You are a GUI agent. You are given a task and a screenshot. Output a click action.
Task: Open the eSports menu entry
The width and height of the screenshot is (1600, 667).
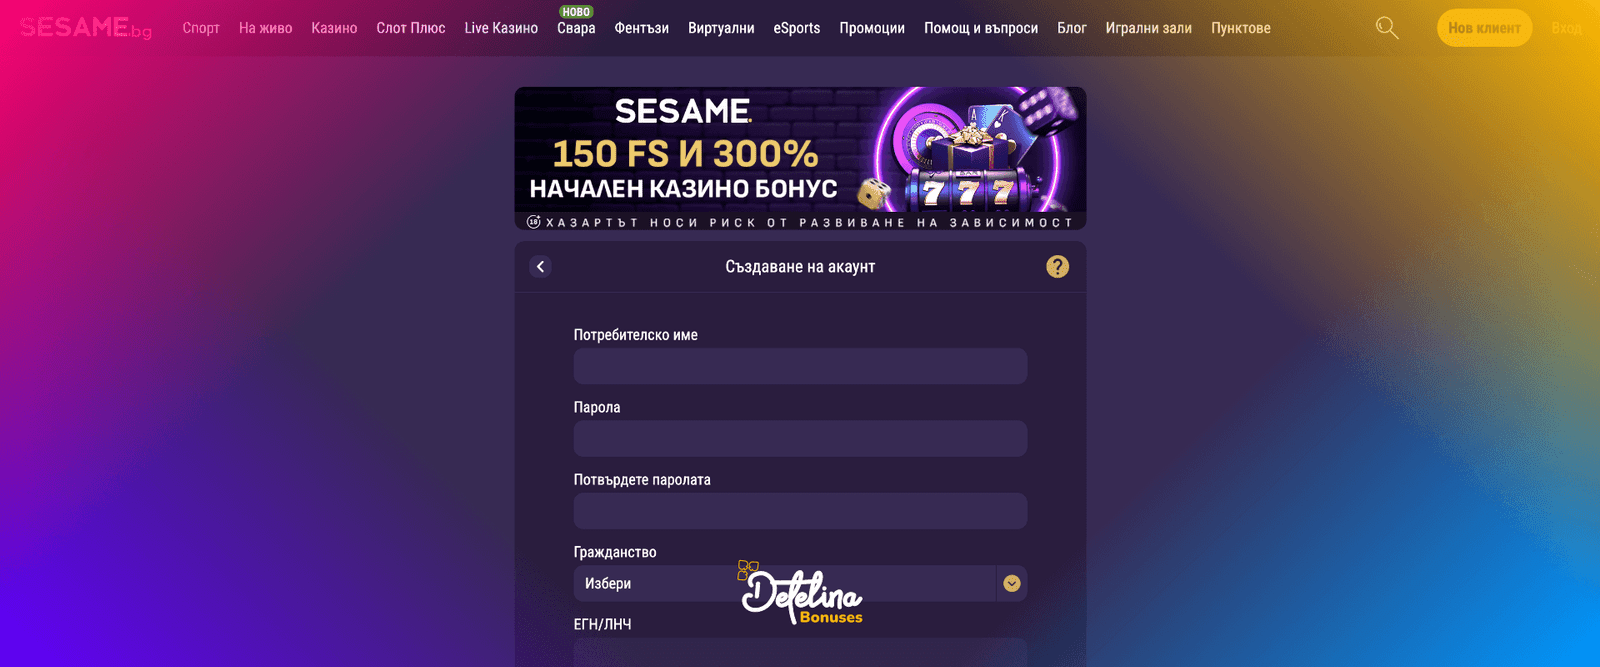(x=797, y=28)
